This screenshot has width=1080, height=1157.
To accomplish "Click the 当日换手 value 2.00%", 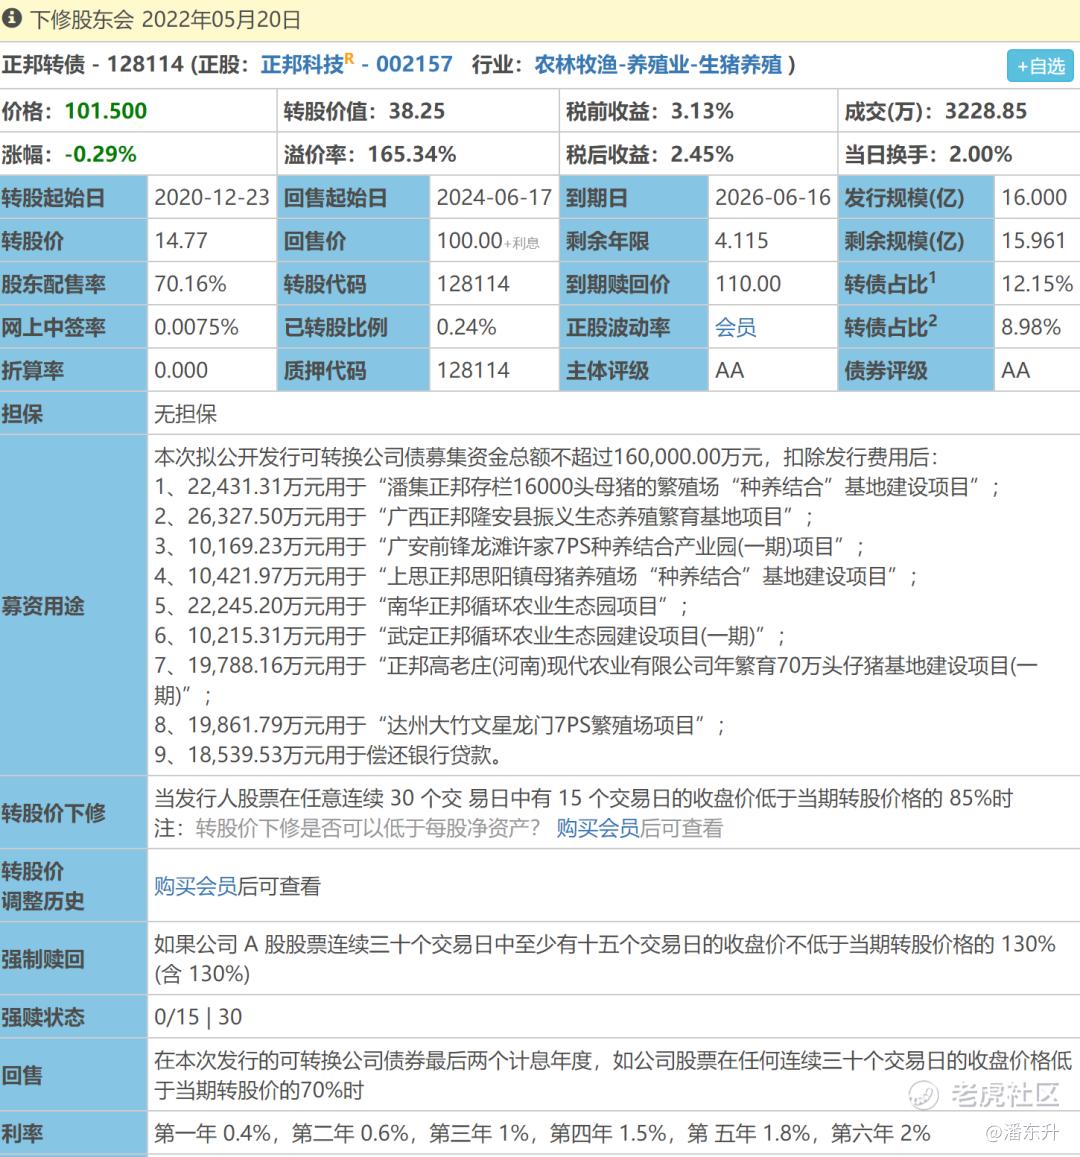I will point(980,154).
